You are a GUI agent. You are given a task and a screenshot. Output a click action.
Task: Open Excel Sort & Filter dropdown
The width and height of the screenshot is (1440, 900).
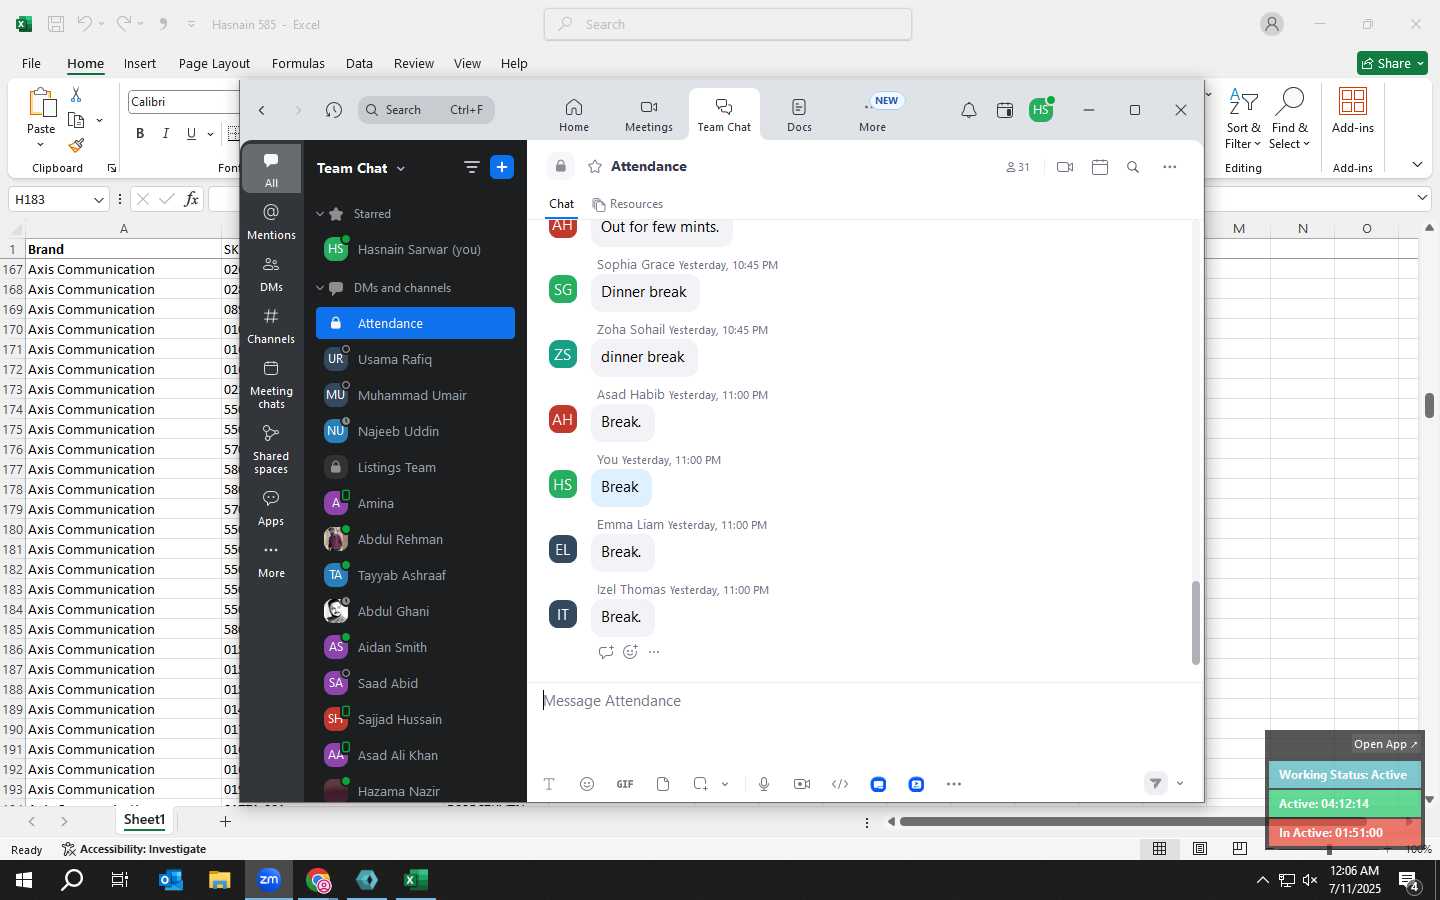(x=1243, y=118)
